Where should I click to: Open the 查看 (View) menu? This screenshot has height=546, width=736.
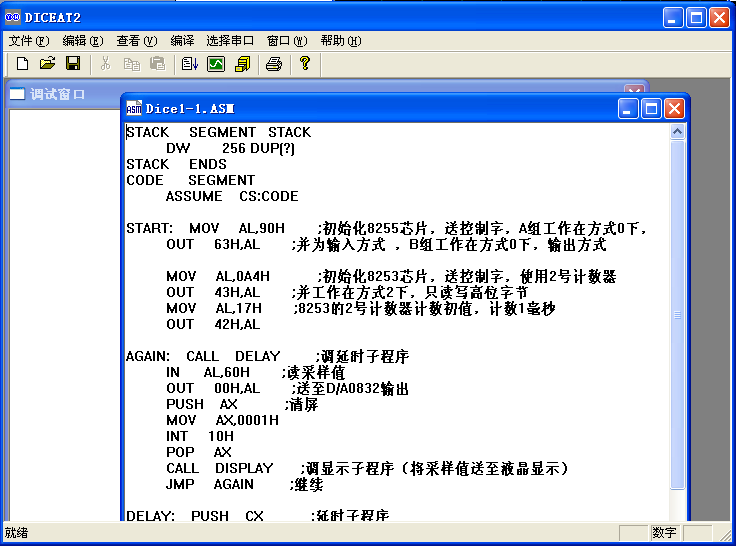pyautogui.click(x=136, y=41)
